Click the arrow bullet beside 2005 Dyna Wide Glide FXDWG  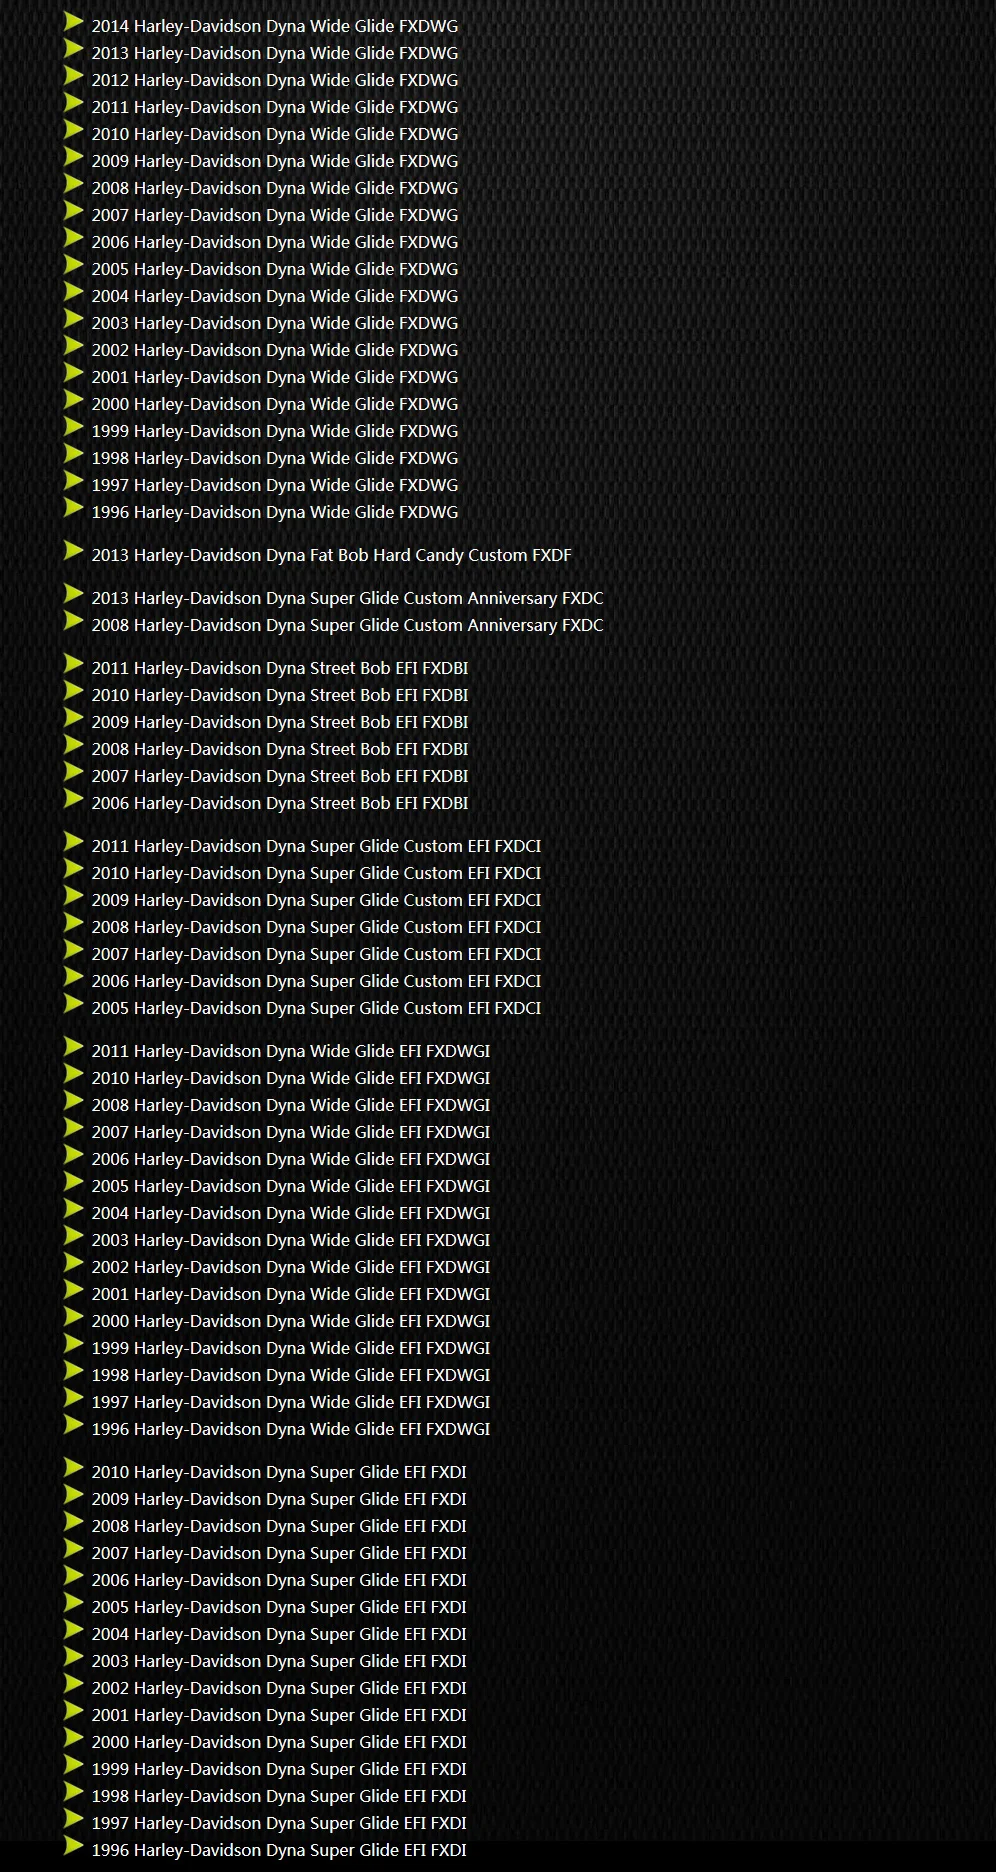74,264
